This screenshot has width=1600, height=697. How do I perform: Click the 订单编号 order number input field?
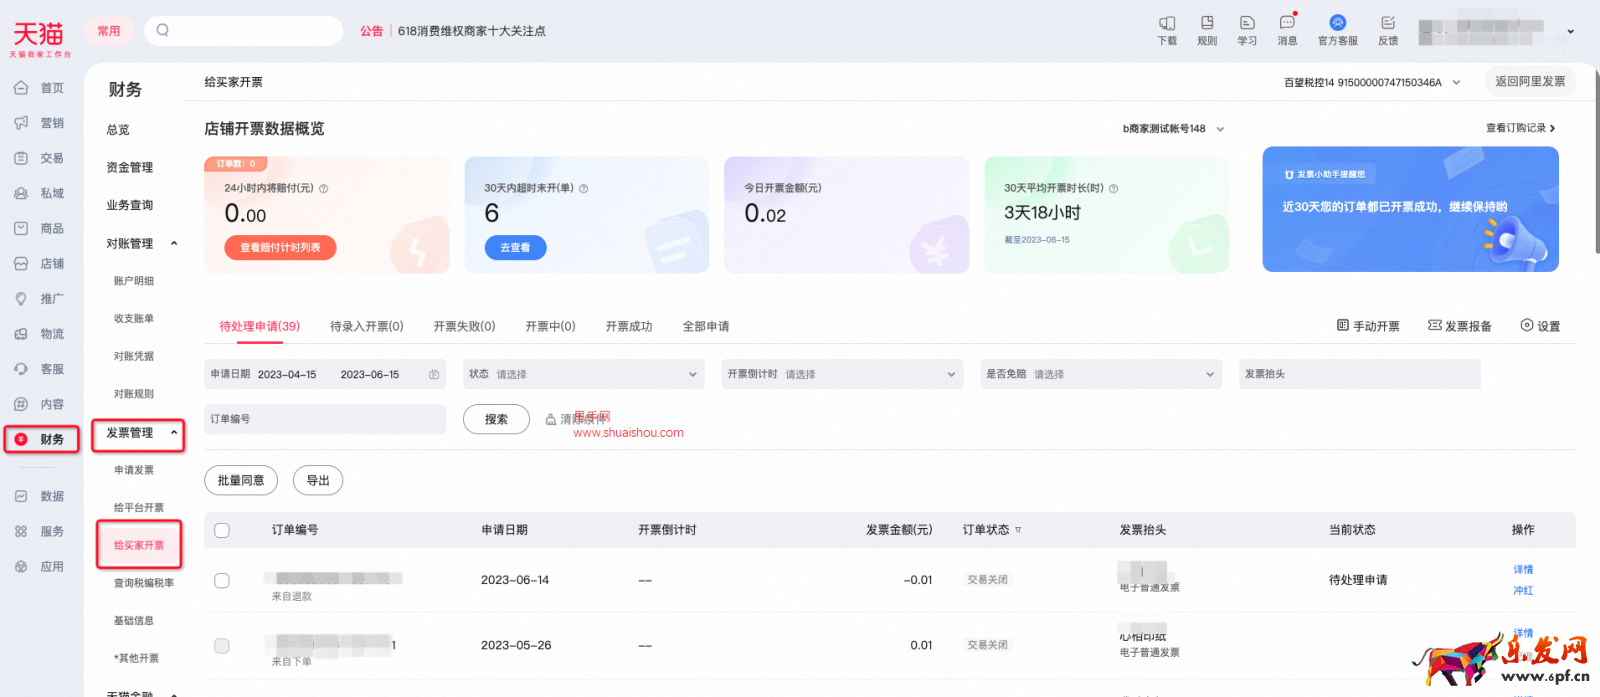click(325, 419)
